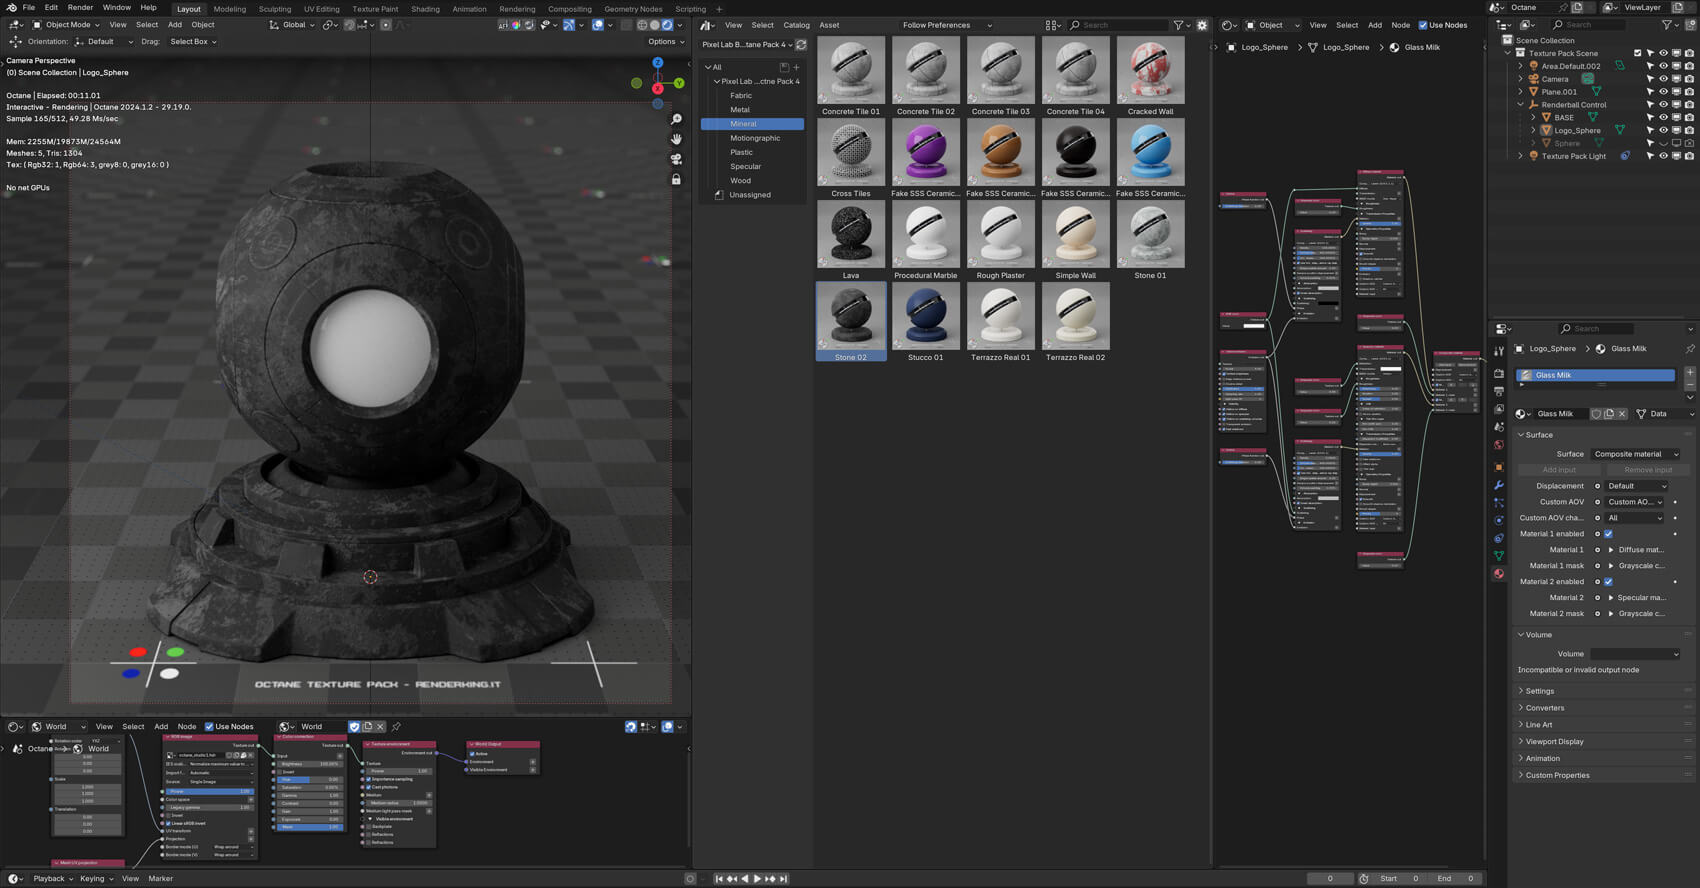
Task: Click the new material duplicate icon
Action: pos(1609,414)
